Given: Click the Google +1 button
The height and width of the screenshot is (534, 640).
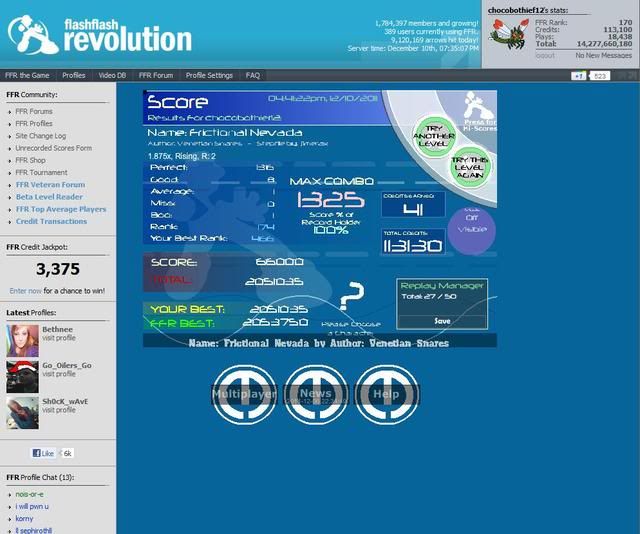Looking at the screenshot, I should pos(579,76).
